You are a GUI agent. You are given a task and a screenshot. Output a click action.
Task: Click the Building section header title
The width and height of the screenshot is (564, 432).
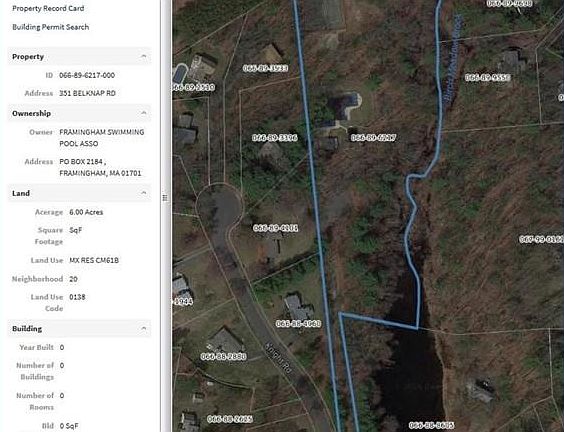pos(27,328)
